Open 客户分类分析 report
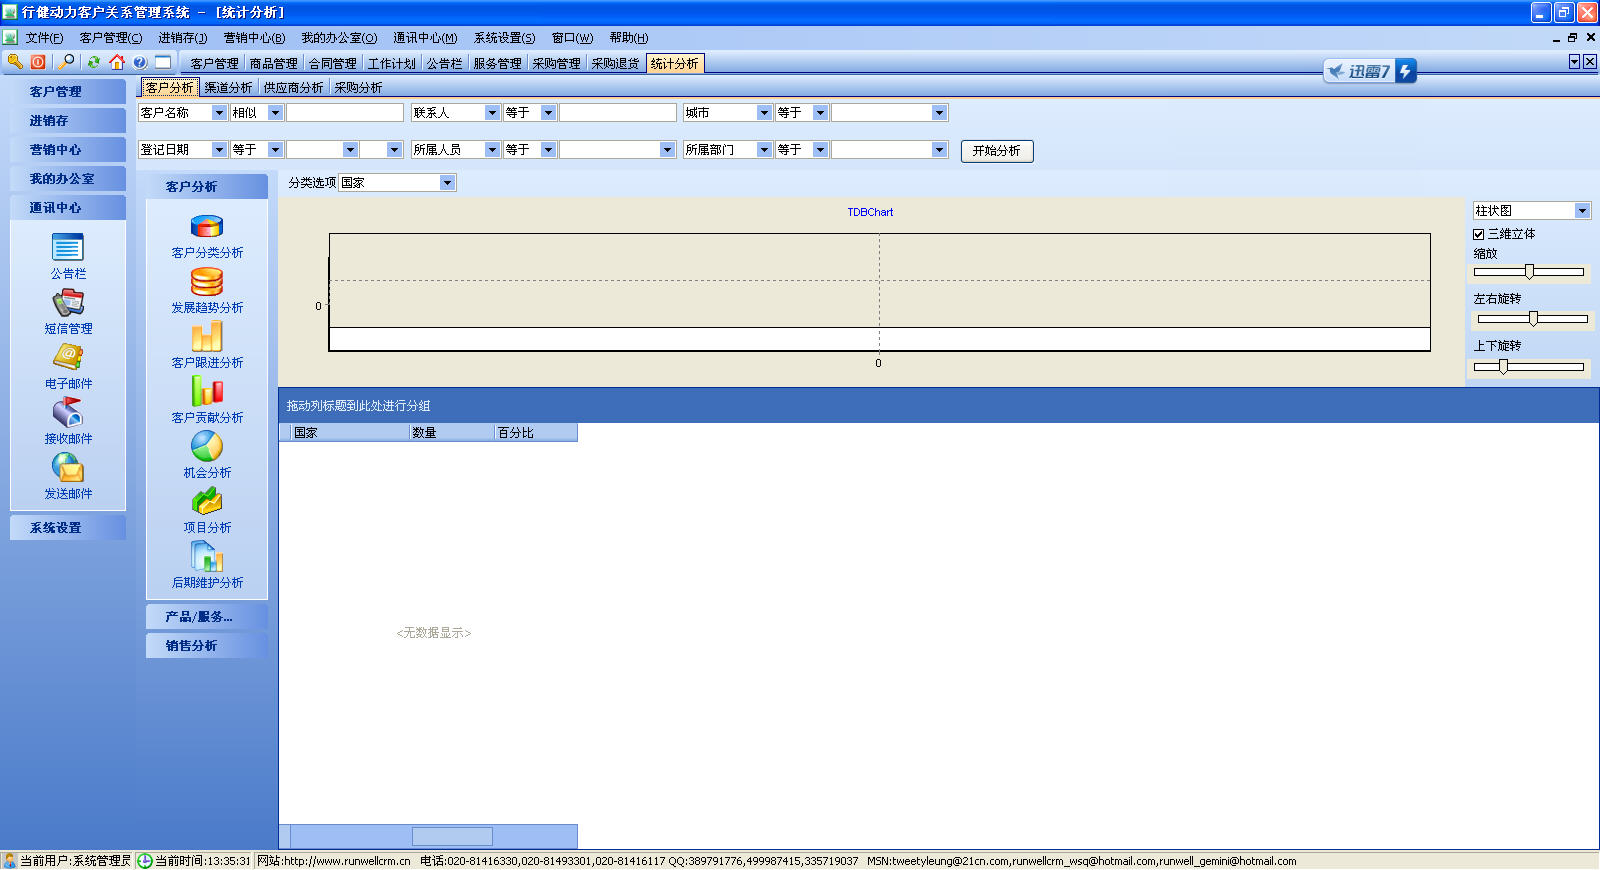This screenshot has height=870, width=1600. point(207,236)
